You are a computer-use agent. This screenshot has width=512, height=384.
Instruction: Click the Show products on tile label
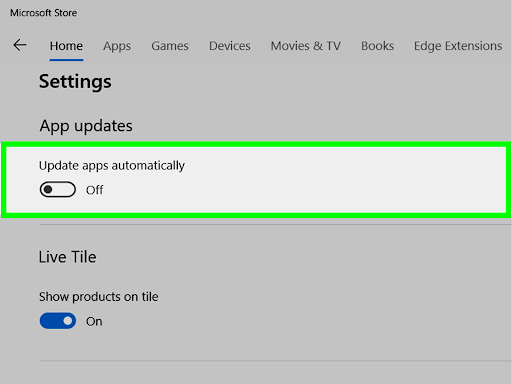point(98,297)
